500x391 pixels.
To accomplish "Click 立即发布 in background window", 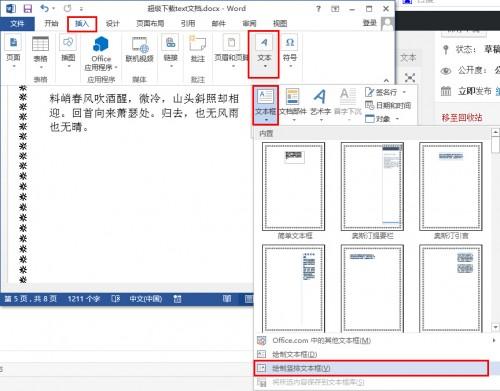I will point(474,91).
